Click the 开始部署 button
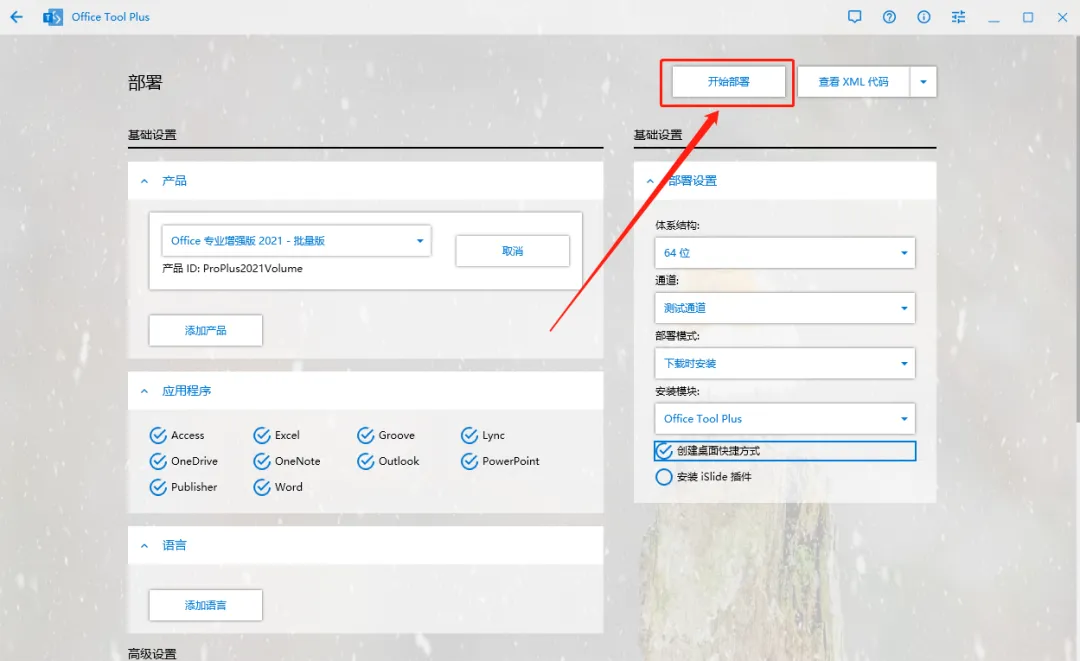 click(x=728, y=82)
